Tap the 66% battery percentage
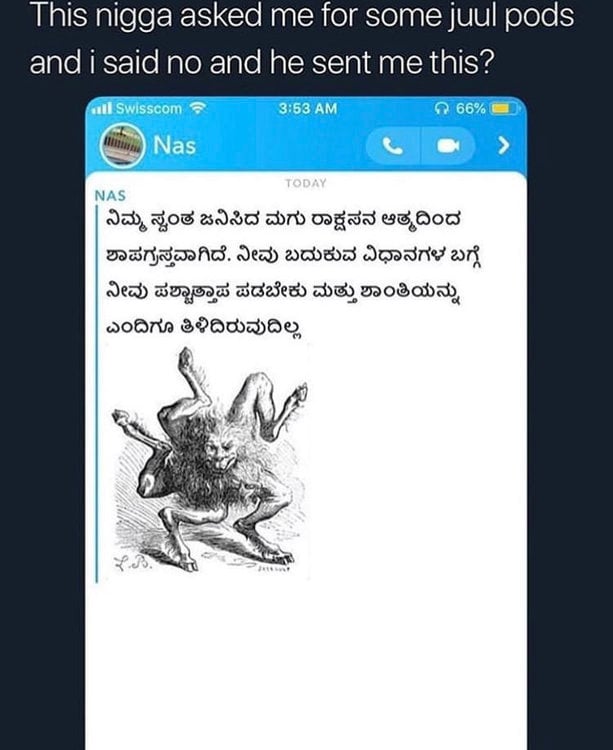Screen dimensions: 613x750 click(470, 109)
